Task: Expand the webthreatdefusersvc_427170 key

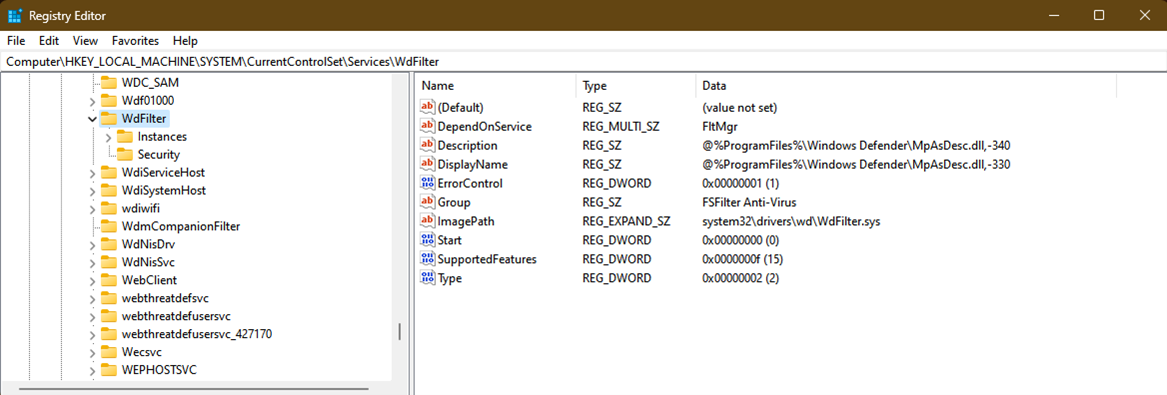Action: coord(92,335)
